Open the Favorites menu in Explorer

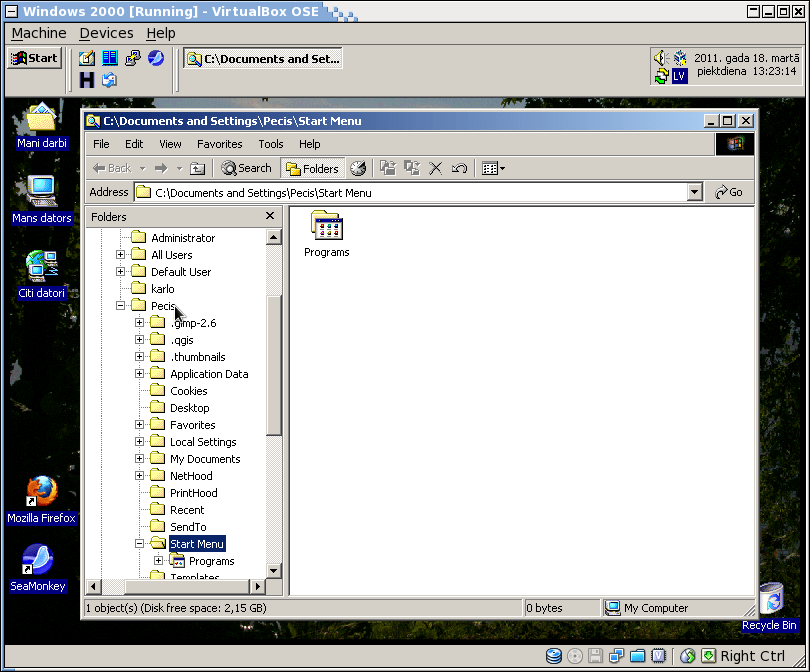pyautogui.click(x=220, y=144)
